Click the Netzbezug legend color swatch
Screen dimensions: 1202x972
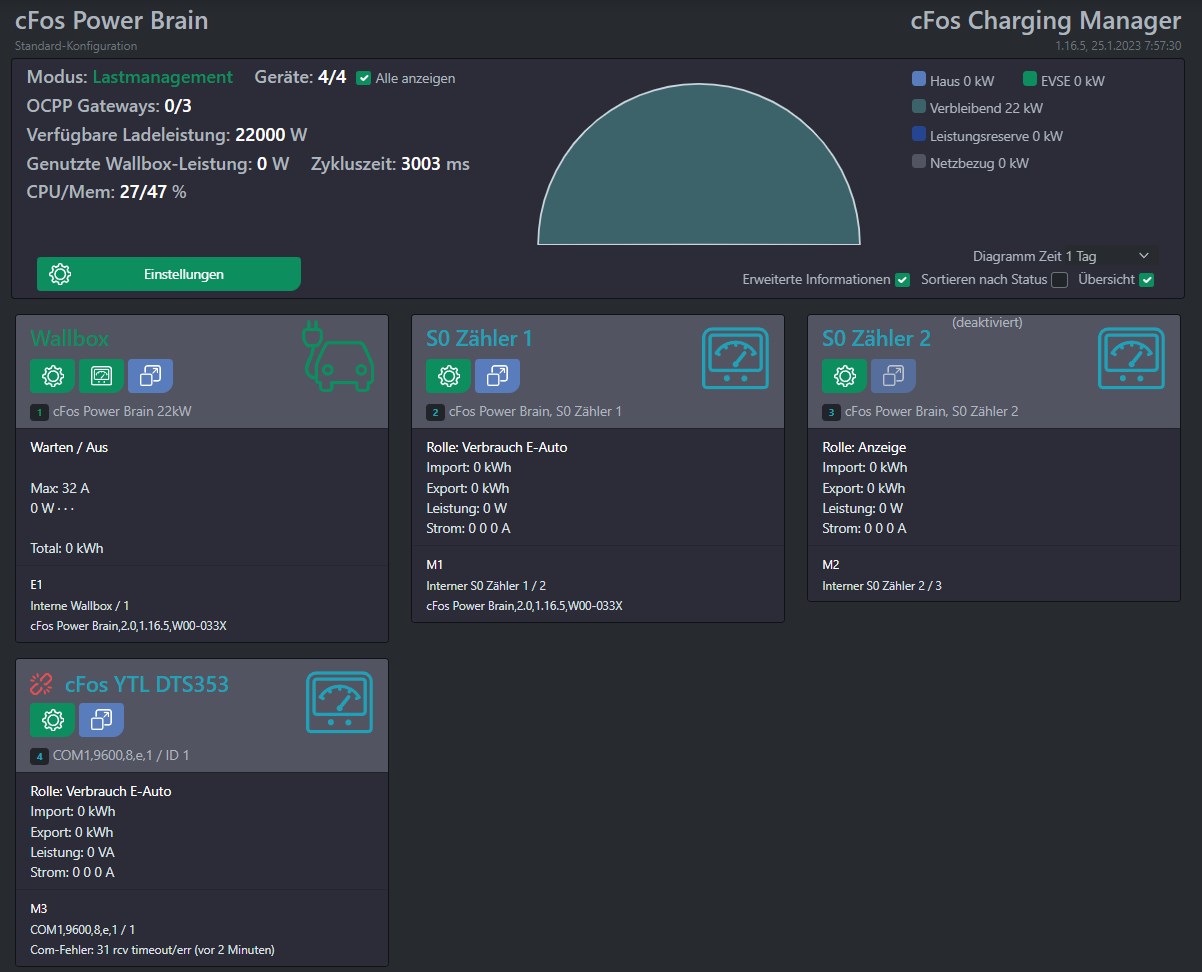pyautogui.click(x=919, y=161)
